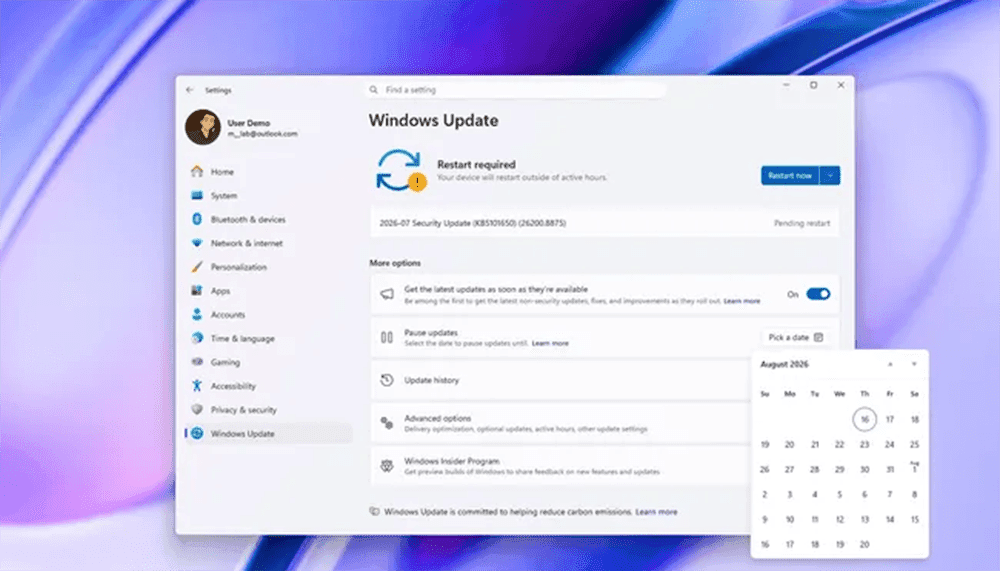
Task: Select date 31 in calendar
Action: (889, 469)
